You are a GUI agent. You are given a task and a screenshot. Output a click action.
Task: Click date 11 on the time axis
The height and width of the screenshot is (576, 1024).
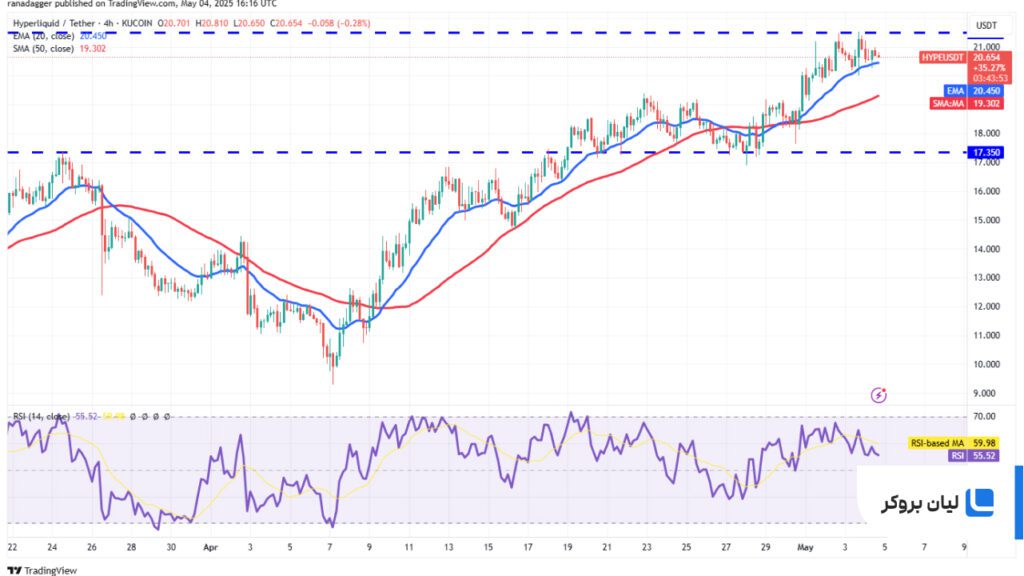point(409,547)
